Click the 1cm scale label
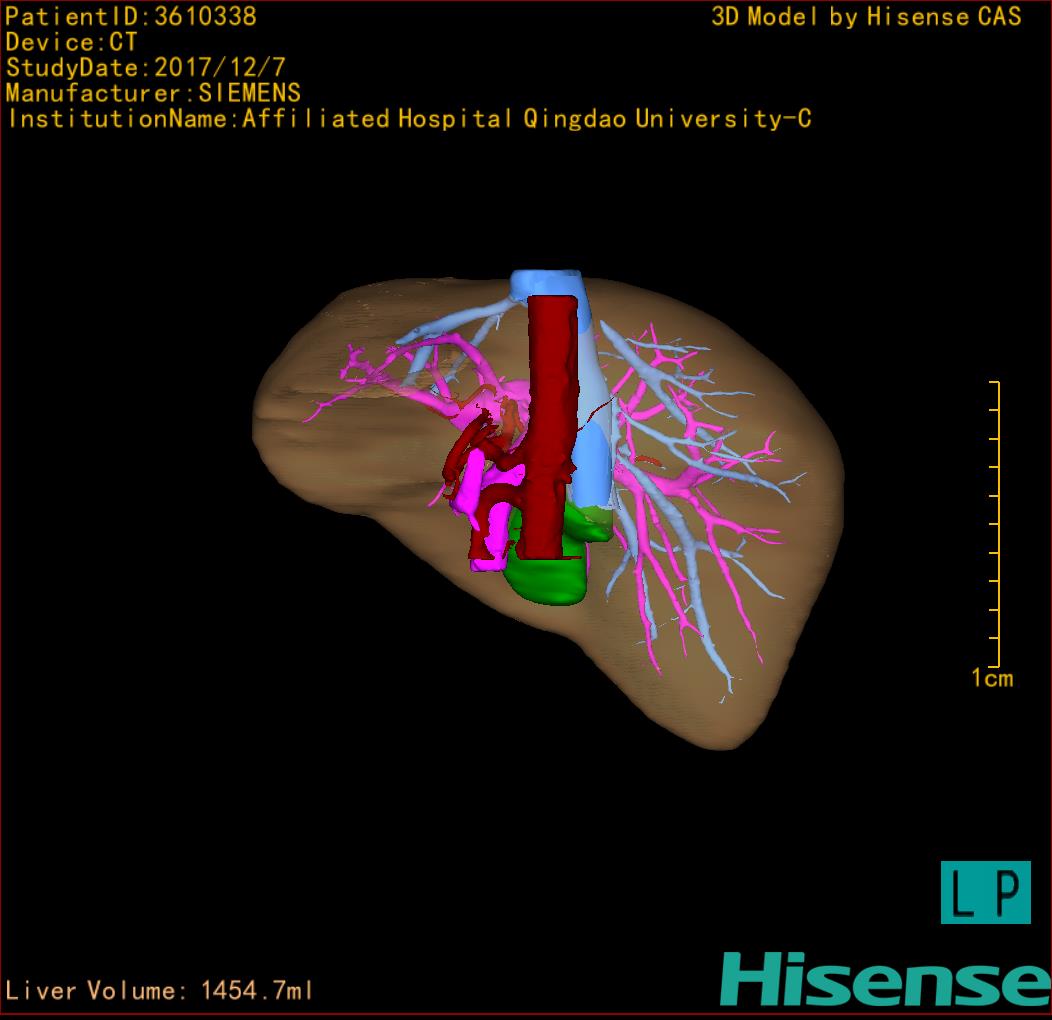 [991, 679]
